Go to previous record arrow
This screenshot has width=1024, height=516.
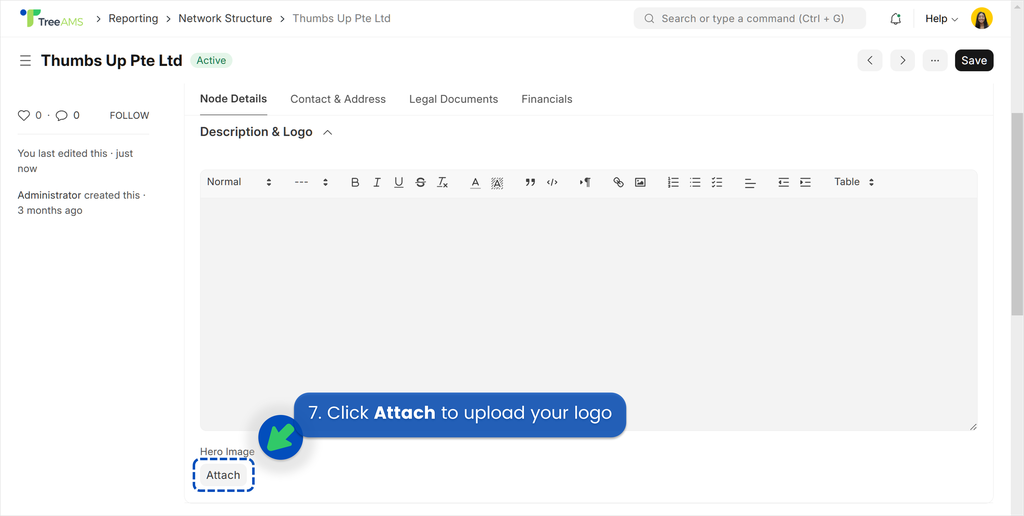(870, 60)
